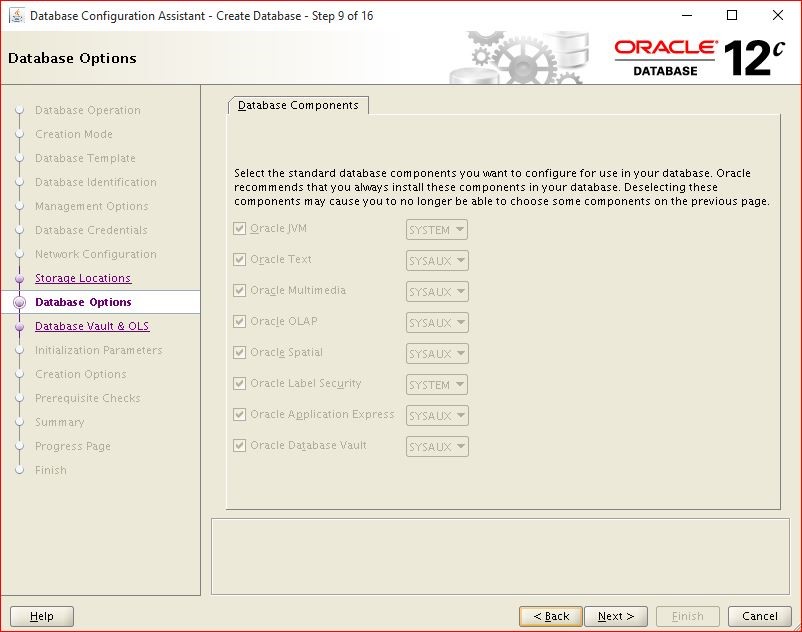Select the Database Options step

(x=83, y=302)
